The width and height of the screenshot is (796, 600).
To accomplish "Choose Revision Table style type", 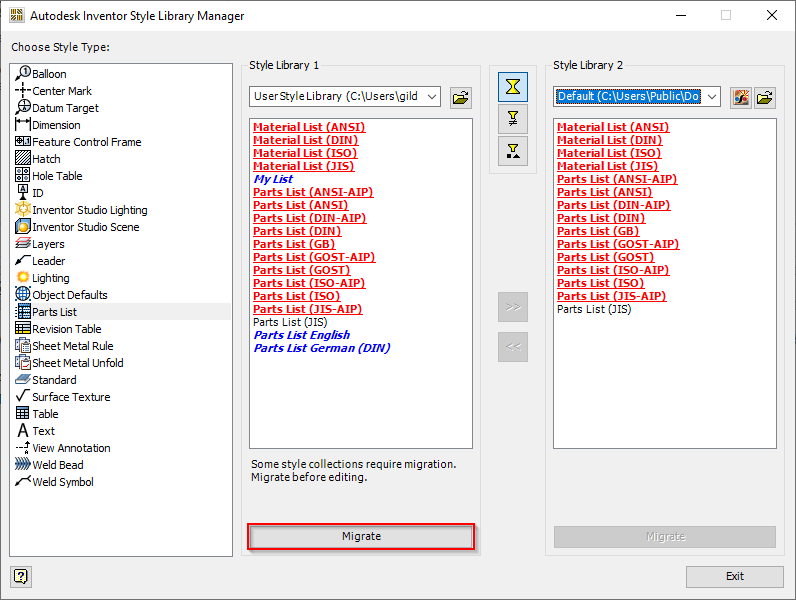I will click(58, 329).
